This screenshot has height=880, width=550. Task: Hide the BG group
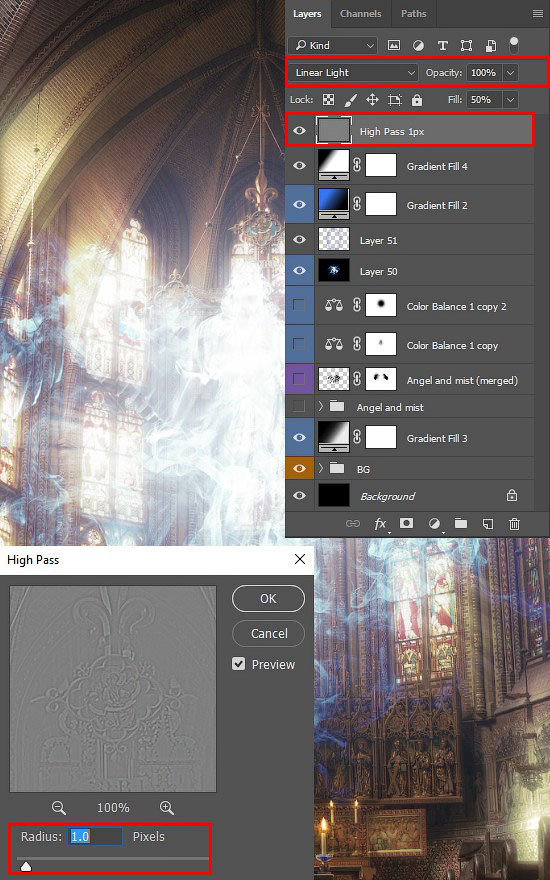(x=300, y=468)
